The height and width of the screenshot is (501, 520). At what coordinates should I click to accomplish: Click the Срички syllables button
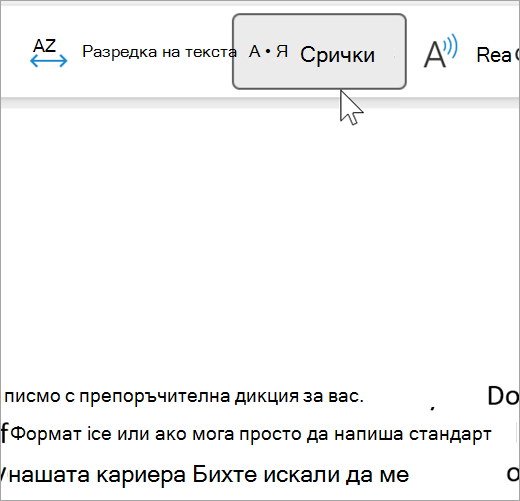[x=319, y=52]
